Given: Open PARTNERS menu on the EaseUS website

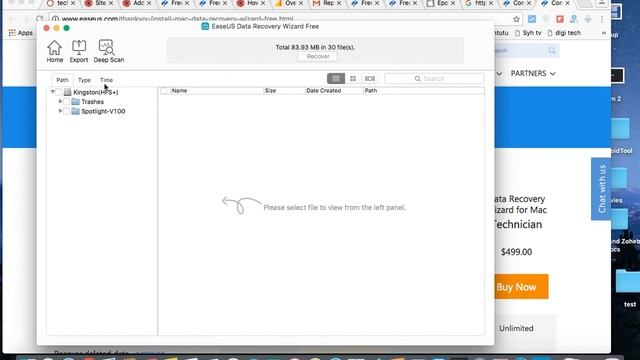Looking at the screenshot, I should [533, 73].
